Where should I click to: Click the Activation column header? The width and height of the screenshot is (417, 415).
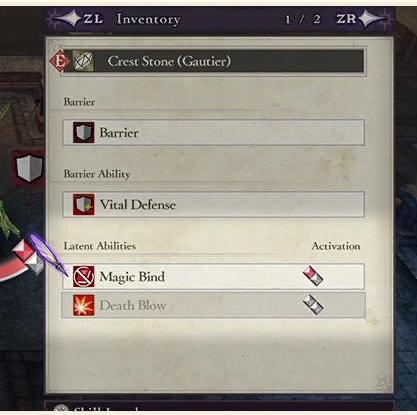click(336, 246)
